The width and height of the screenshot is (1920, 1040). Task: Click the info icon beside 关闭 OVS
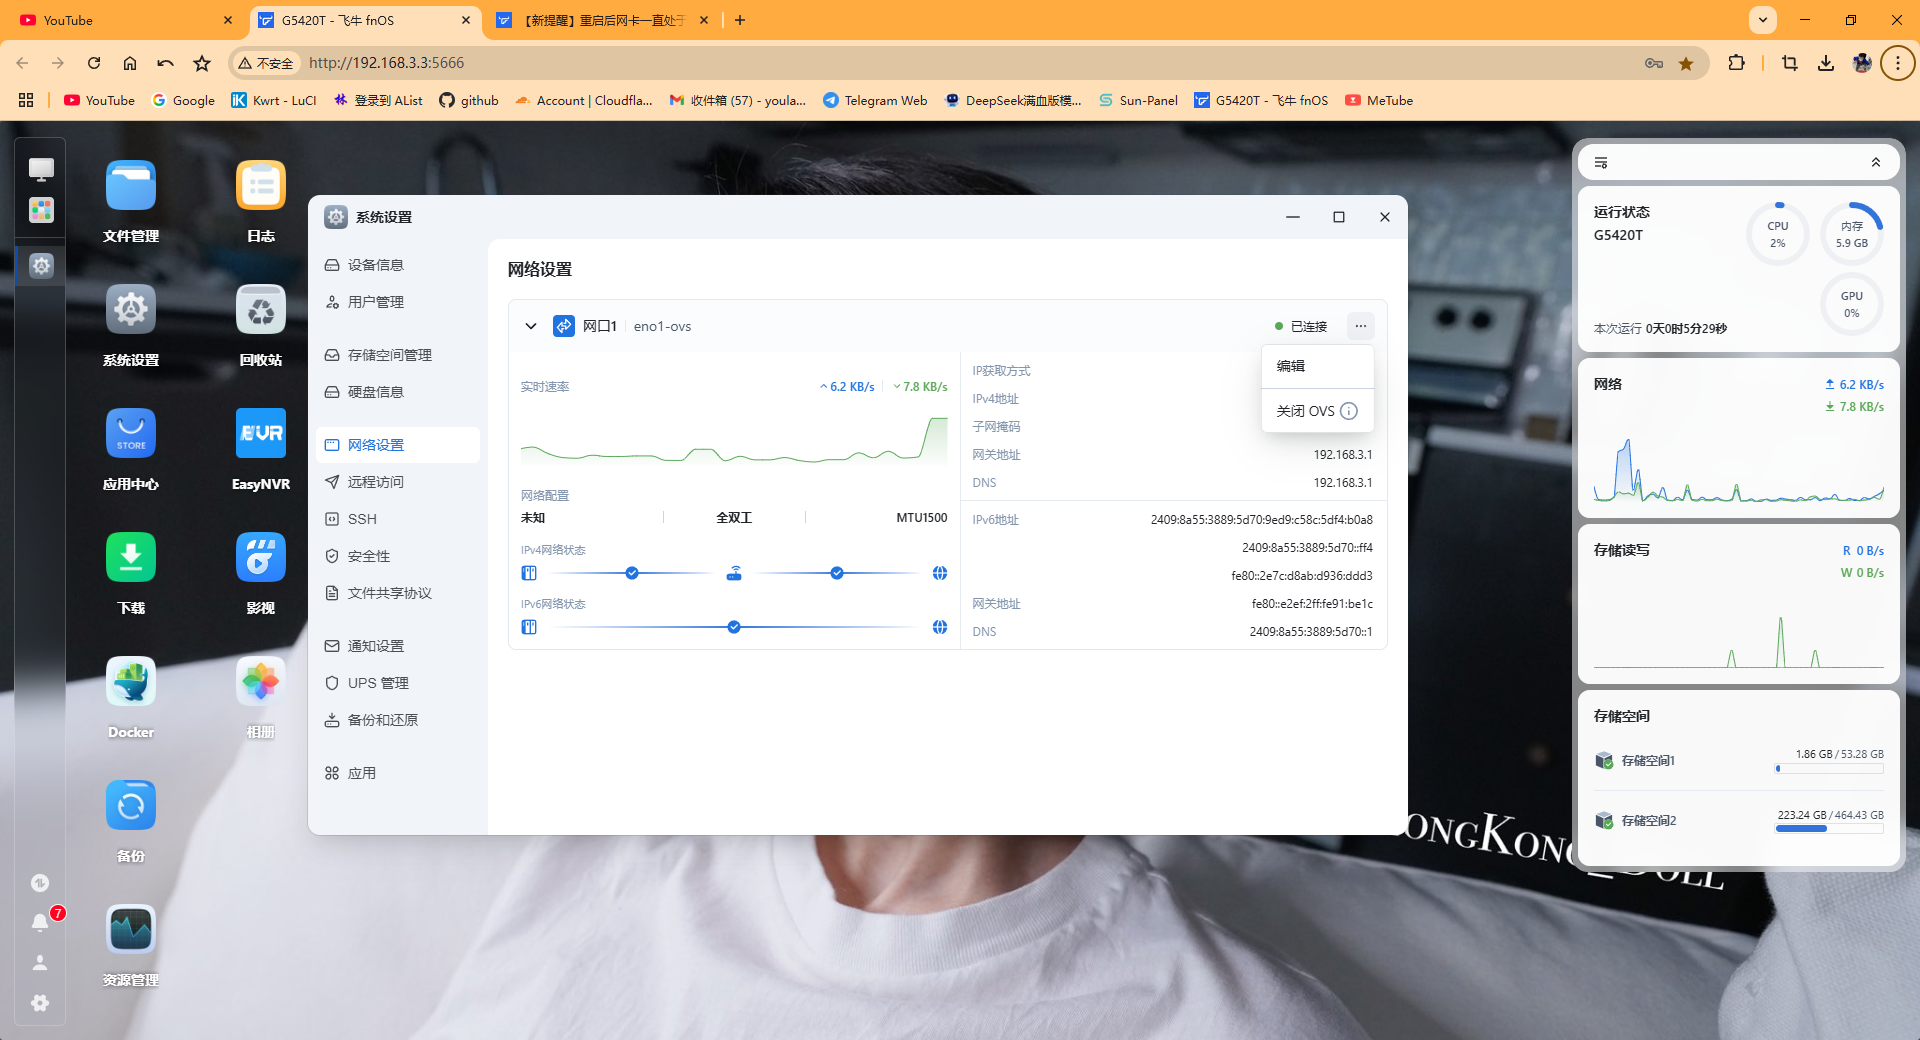(x=1349, y=411)
